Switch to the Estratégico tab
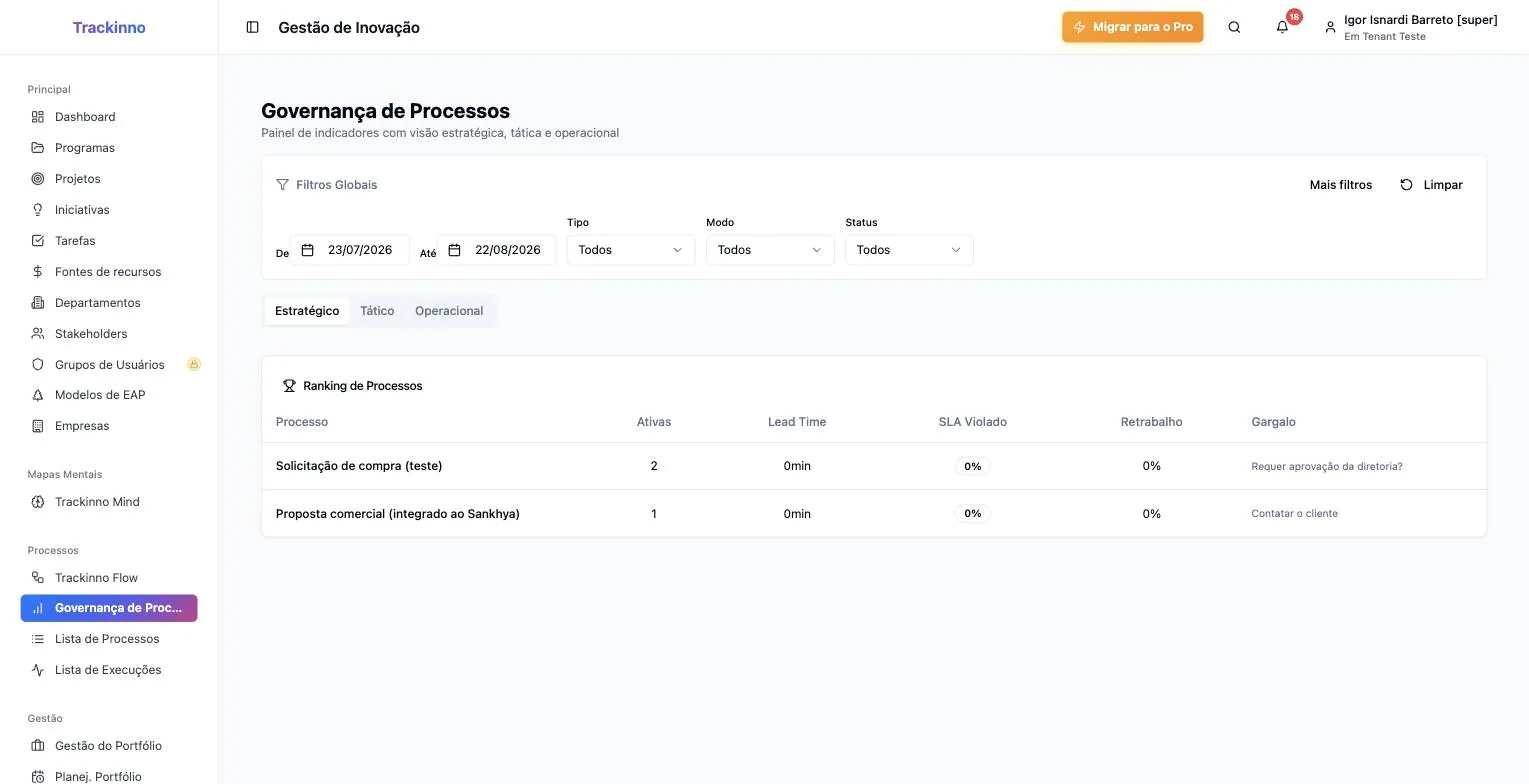 (x=307, y=311)
